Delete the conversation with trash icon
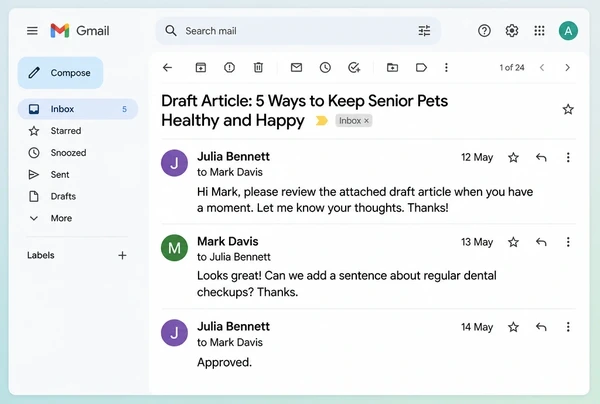The height and width of the screenshot is (404, 600). (x=258, y=68)
